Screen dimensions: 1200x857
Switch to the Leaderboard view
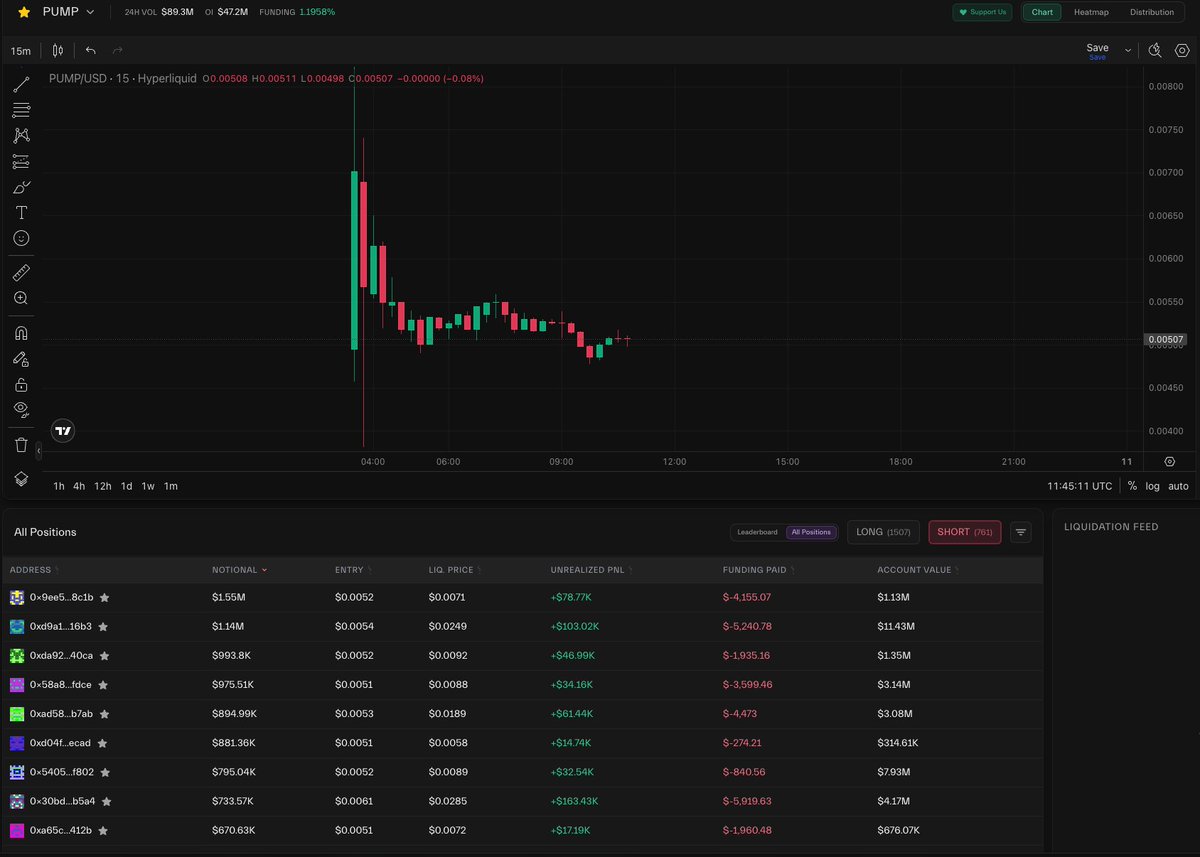tap(757, 532)
